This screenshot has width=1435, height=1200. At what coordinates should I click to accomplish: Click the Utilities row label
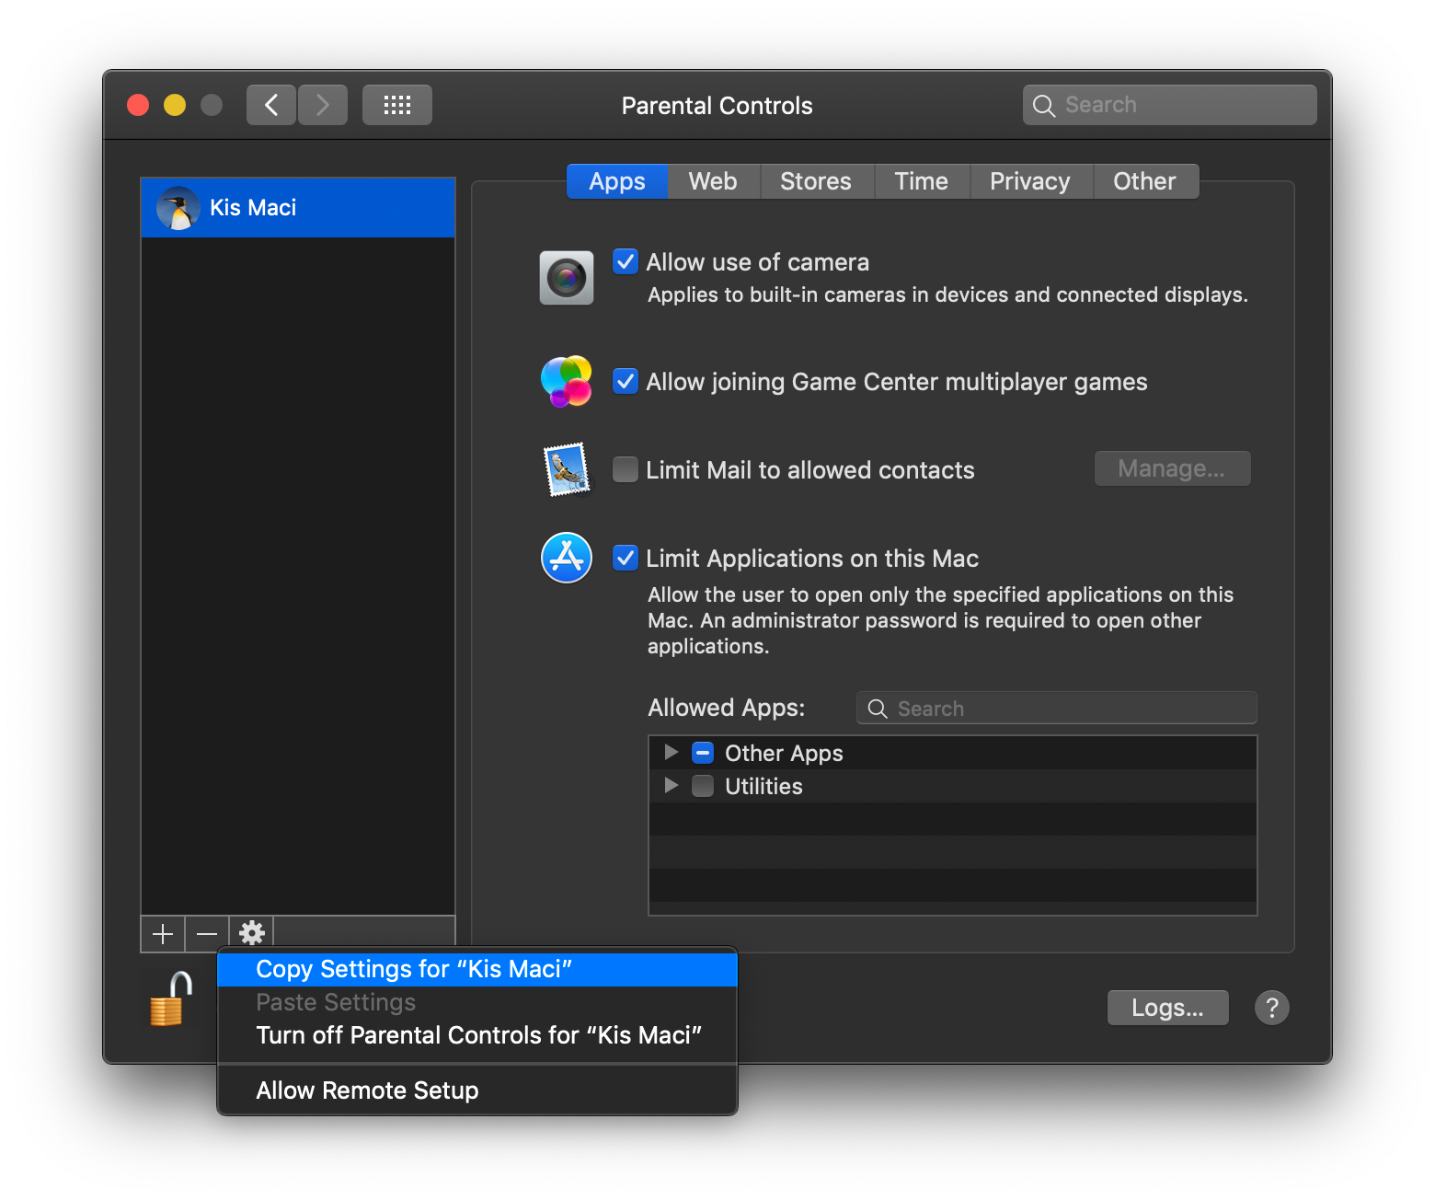pos(764,786)
